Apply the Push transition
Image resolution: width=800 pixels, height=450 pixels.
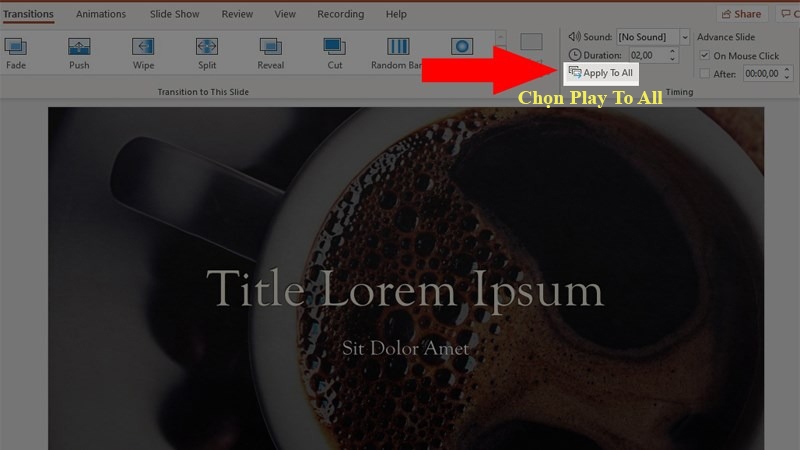(x=79, y=54)
